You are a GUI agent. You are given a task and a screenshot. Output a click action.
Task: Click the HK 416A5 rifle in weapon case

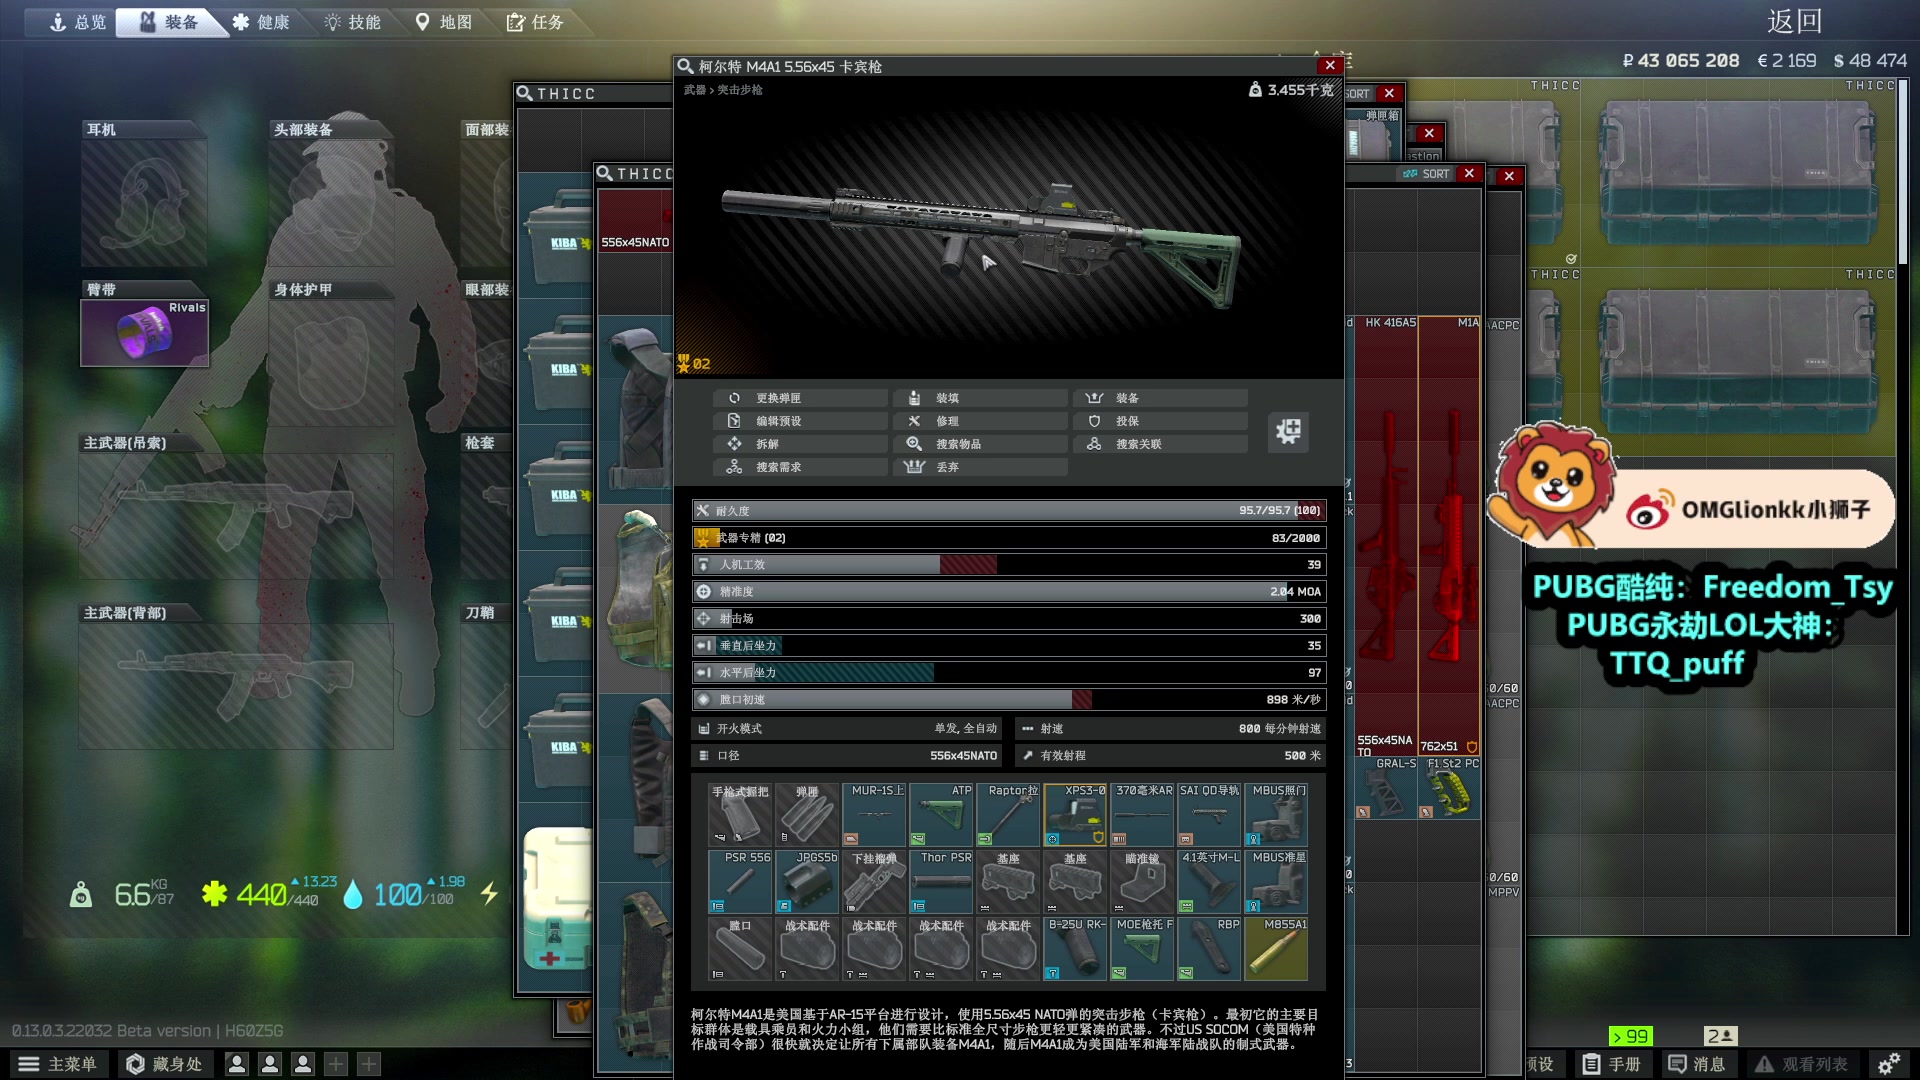[x=1386, y=535]
